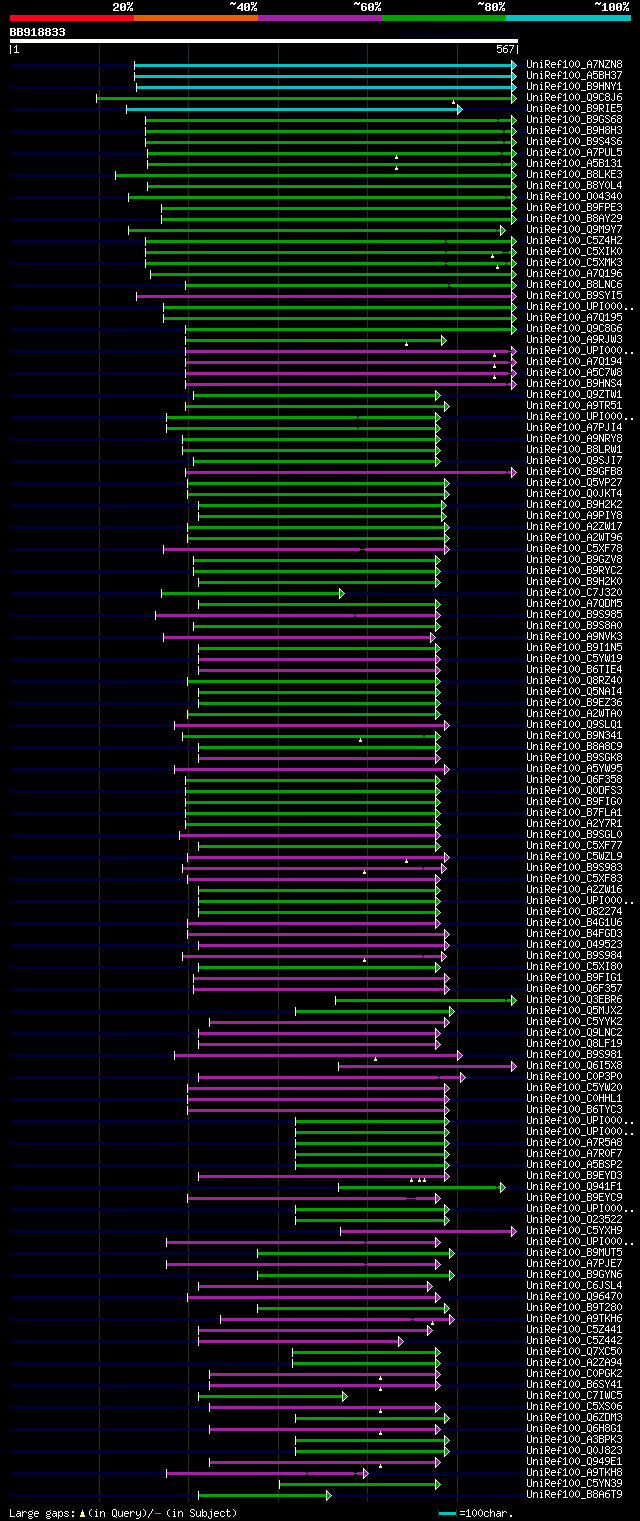This screenshot has height=1521, width=640.
Task: Select the UniRef100_A9TKH8 label
Action: pyautogui.click(x=574, y=1472)
